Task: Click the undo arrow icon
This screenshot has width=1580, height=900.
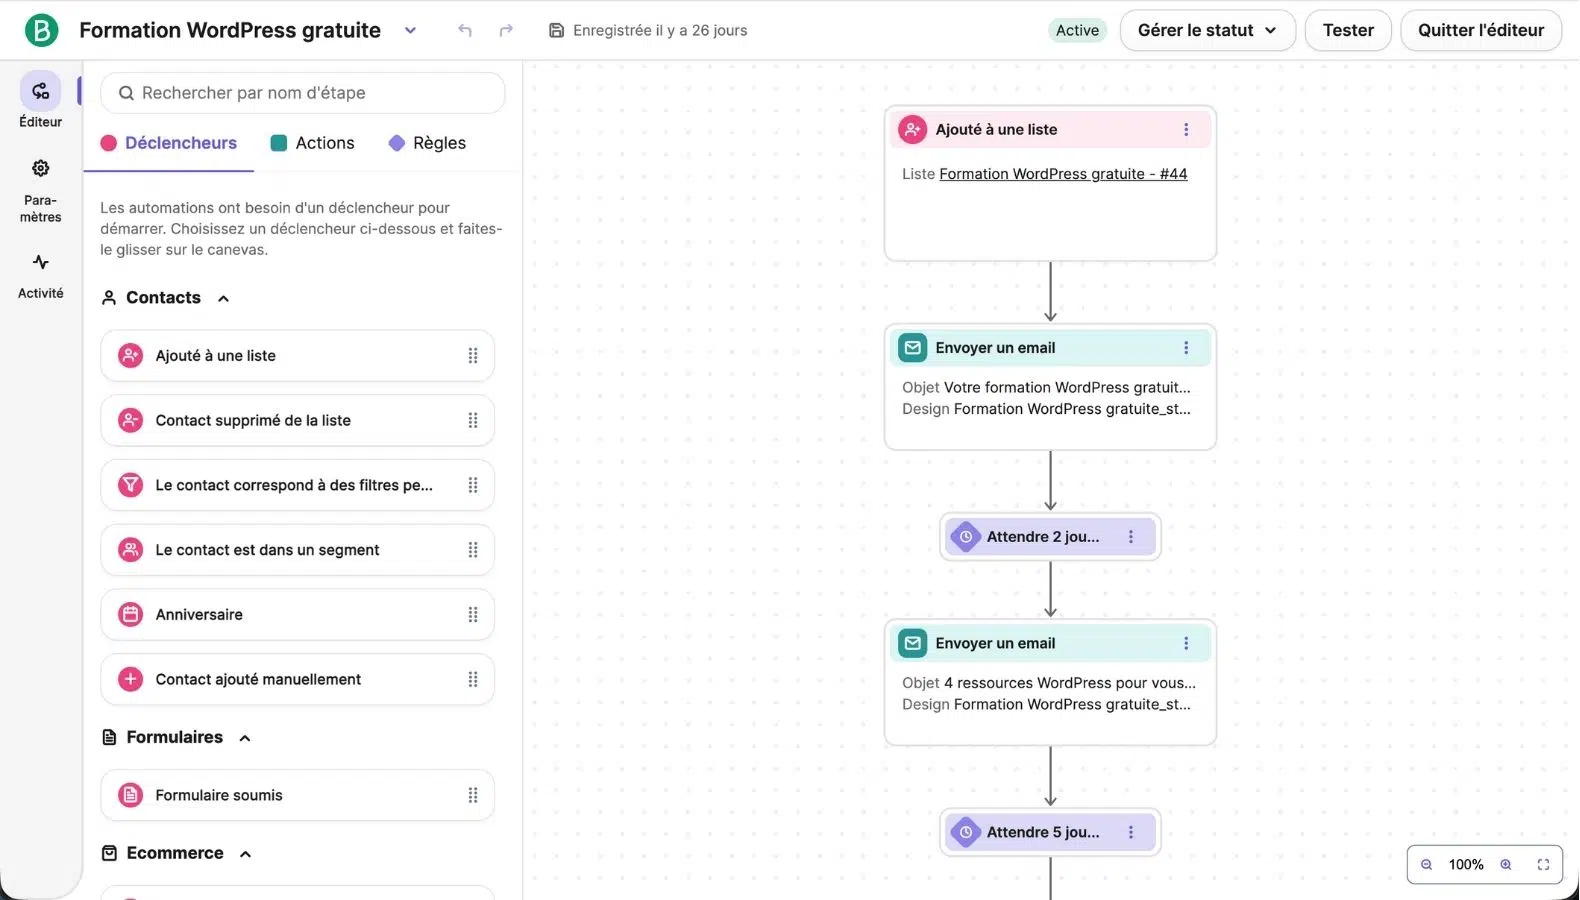Action: [x=465, y=30]
